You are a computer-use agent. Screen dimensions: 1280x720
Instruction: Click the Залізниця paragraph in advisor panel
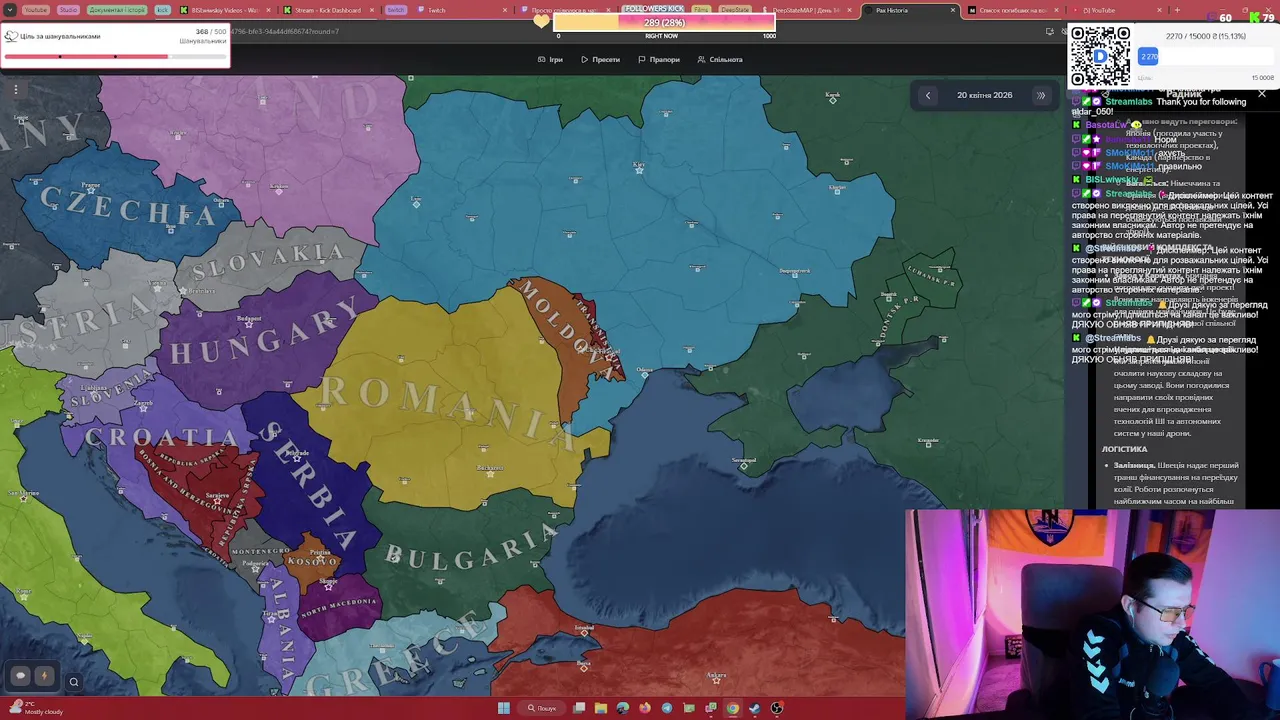(1176, 483)
